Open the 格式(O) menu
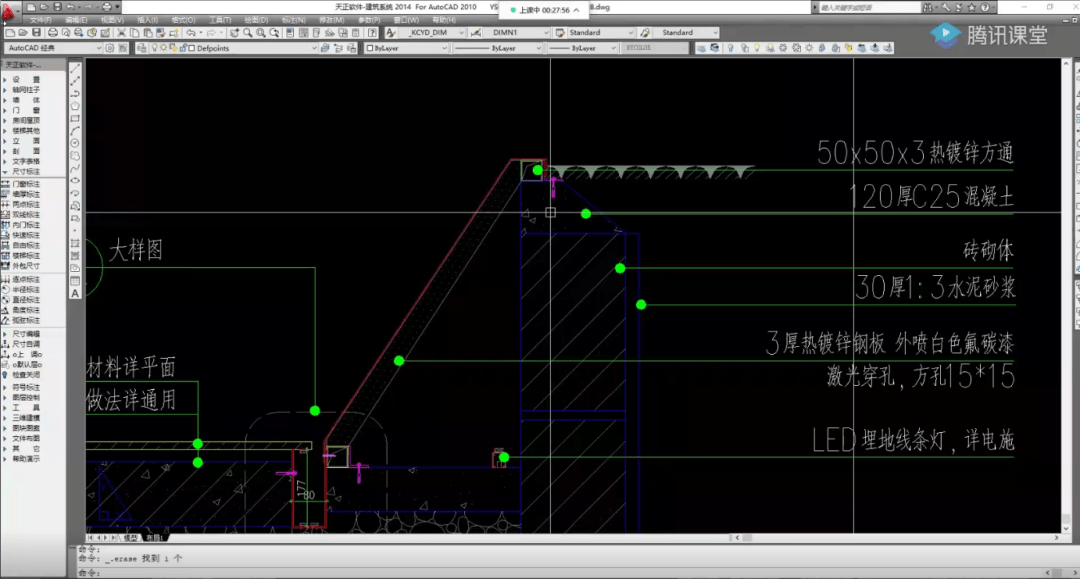This screenshot has width=1080, height=579. pos(183,20)
